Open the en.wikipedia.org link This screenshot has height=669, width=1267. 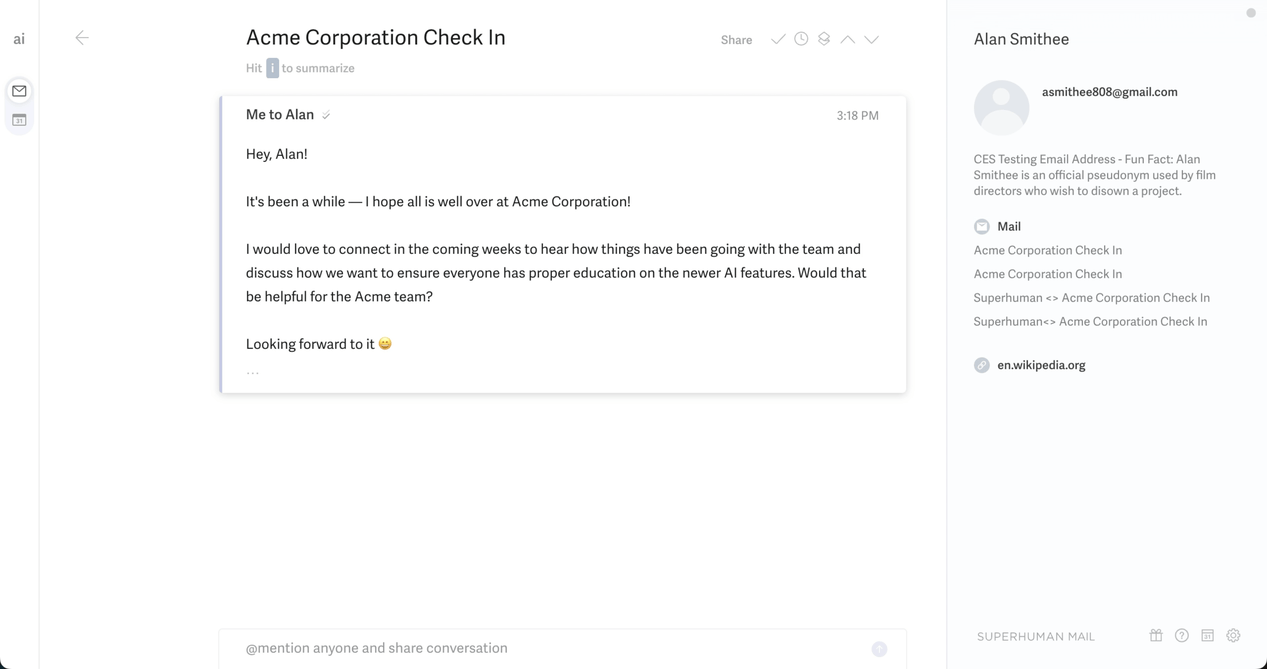pyautogui.click(x=1041, y=365)
